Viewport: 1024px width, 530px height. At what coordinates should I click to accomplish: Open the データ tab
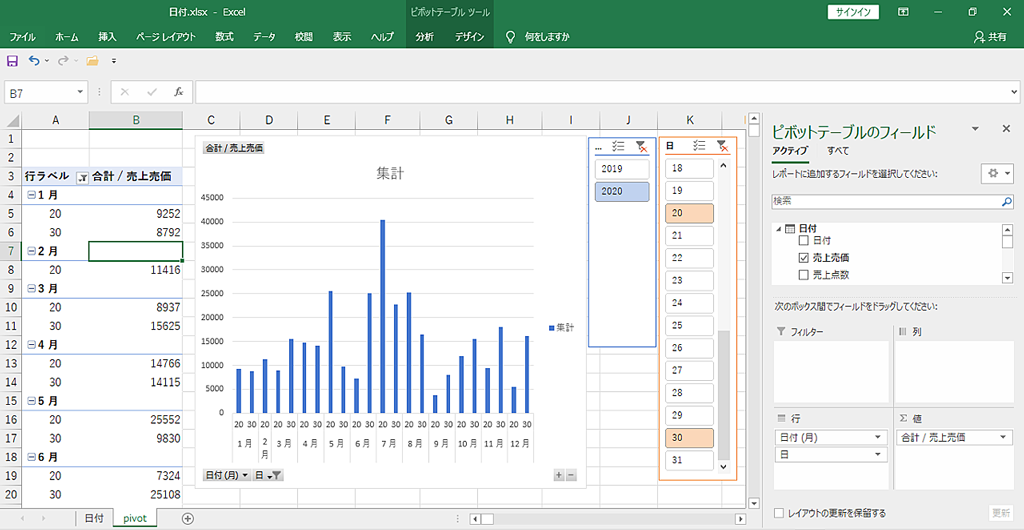(x=264, y=37)
